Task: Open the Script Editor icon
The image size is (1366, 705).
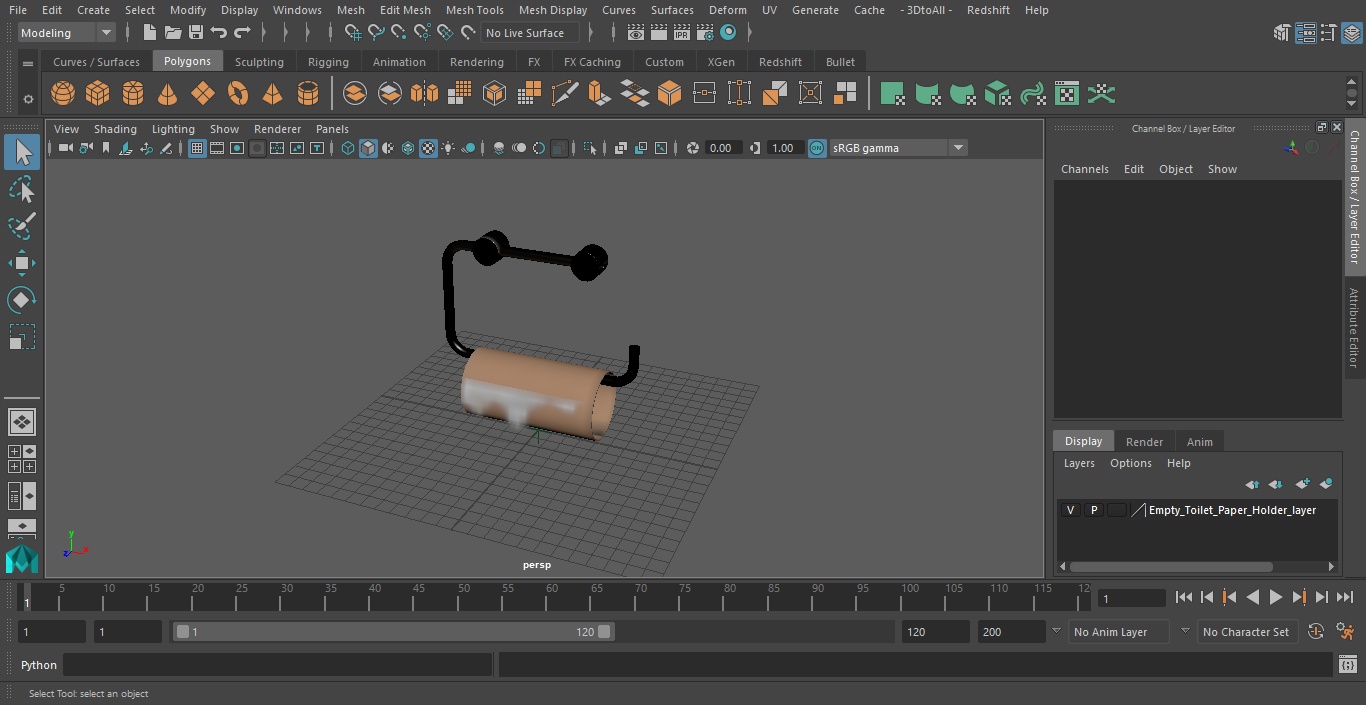Action: coord(1348,665)
